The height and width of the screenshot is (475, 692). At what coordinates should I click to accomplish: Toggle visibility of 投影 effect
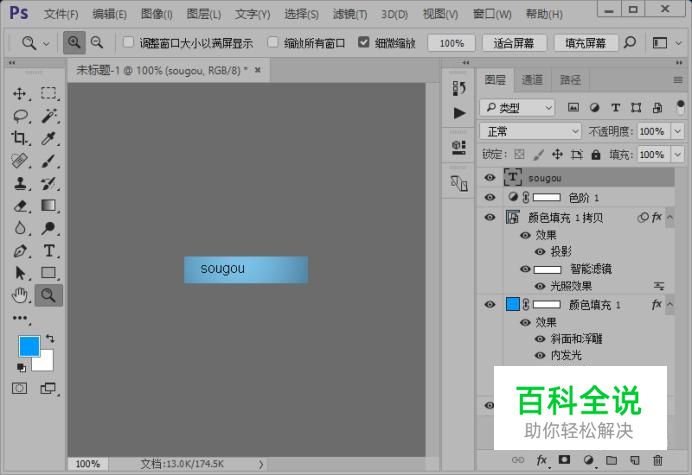(x=540, y=252)
